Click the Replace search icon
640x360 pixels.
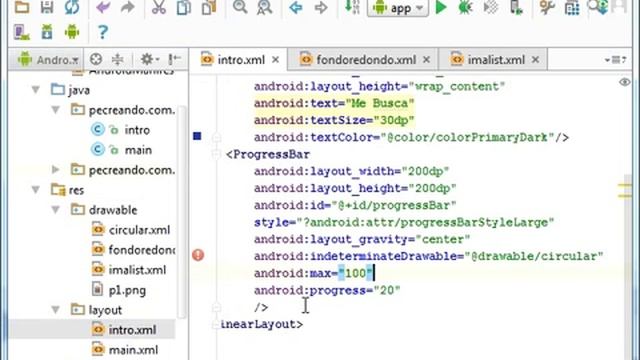(x=264, y=7)
